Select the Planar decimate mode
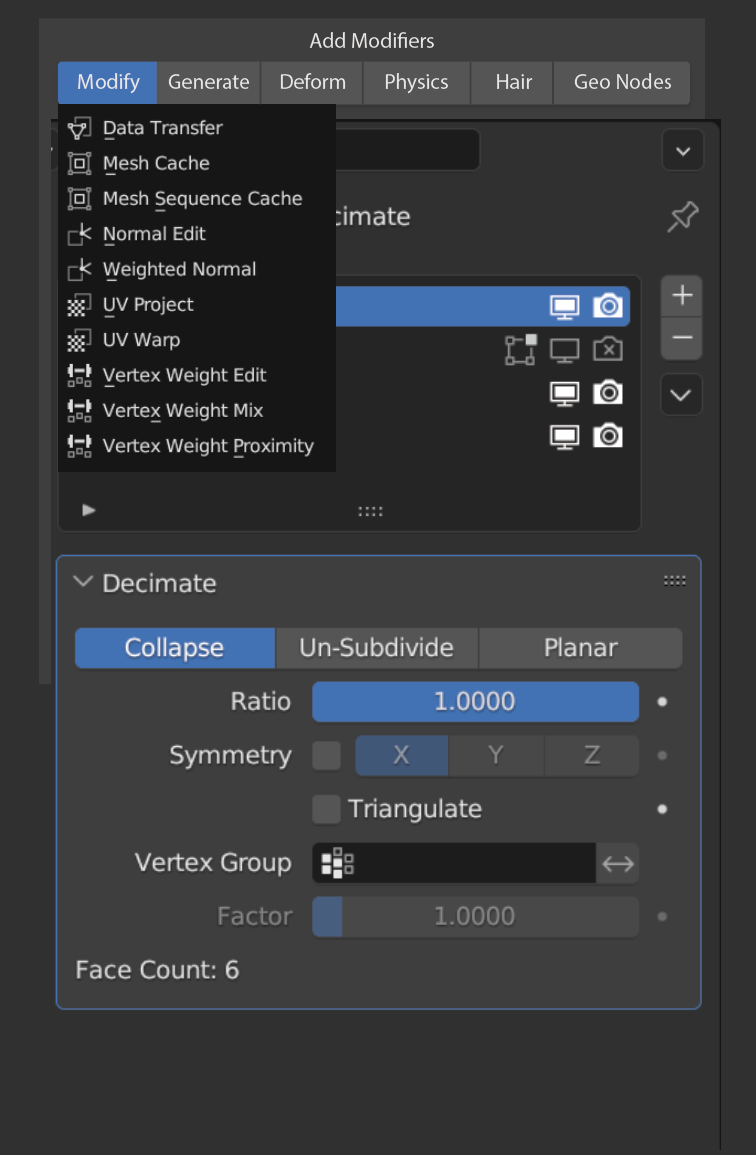This screenshot has width=756, height=1155. (x=581, y=647)
